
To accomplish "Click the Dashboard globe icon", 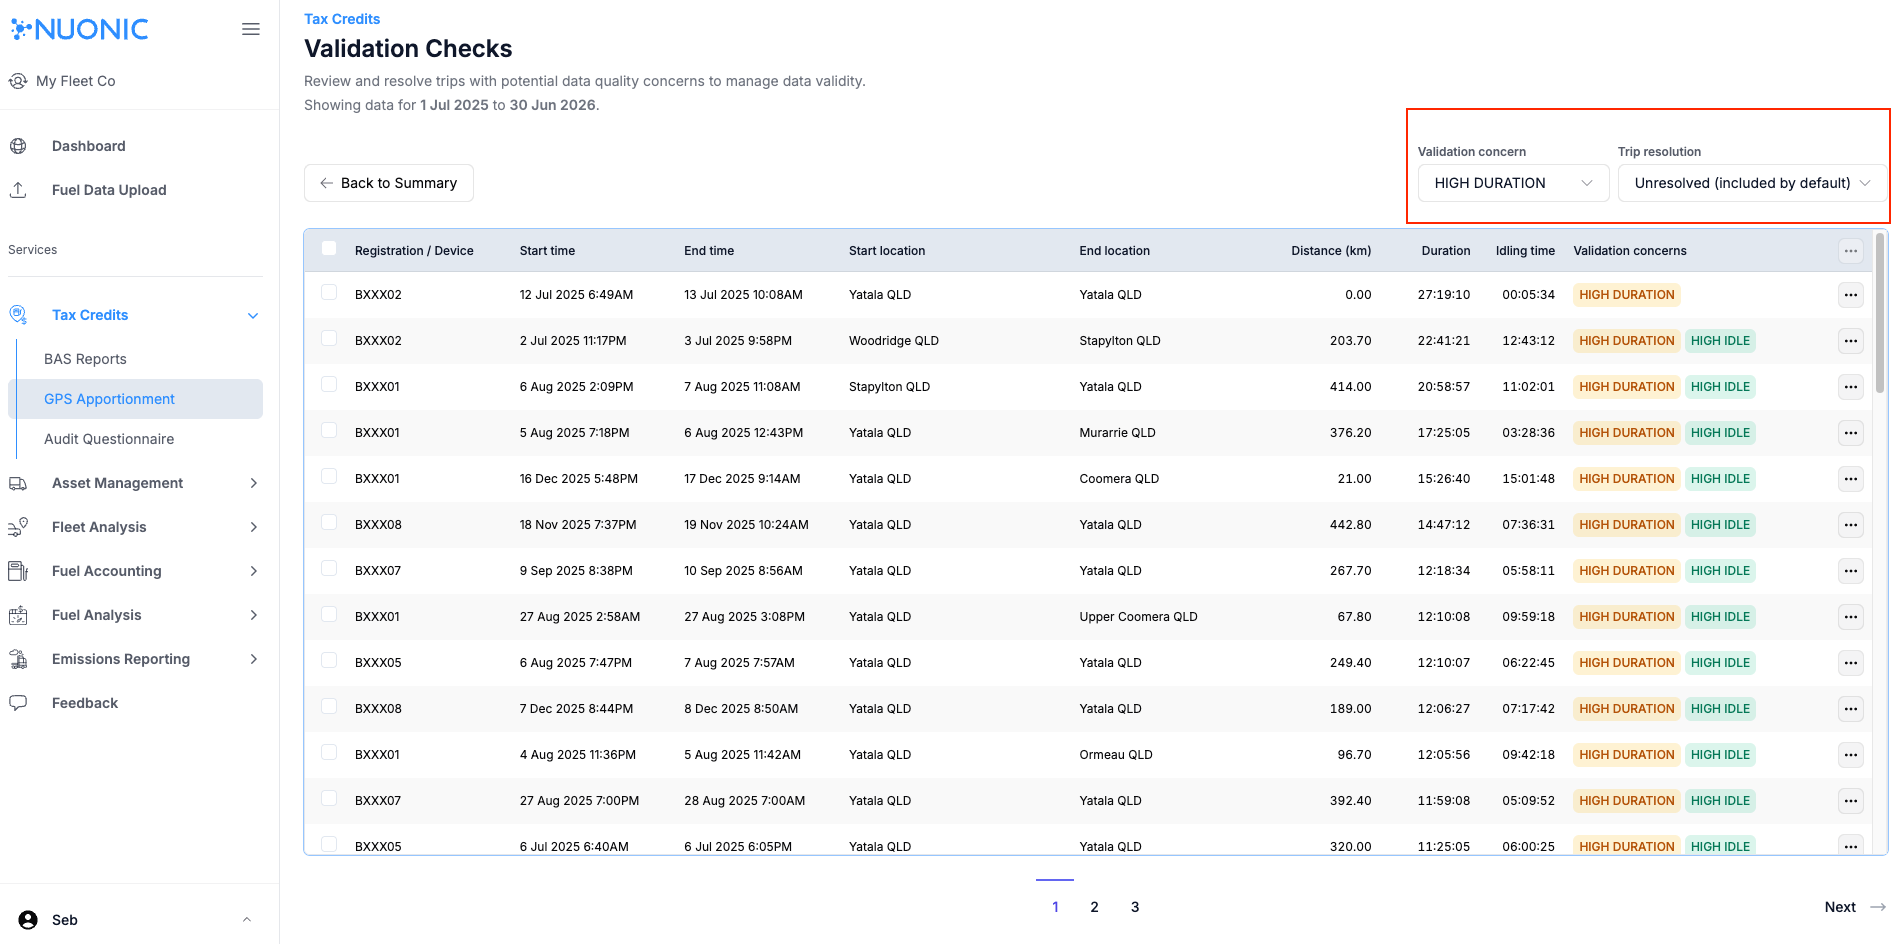I will [18, 146].
